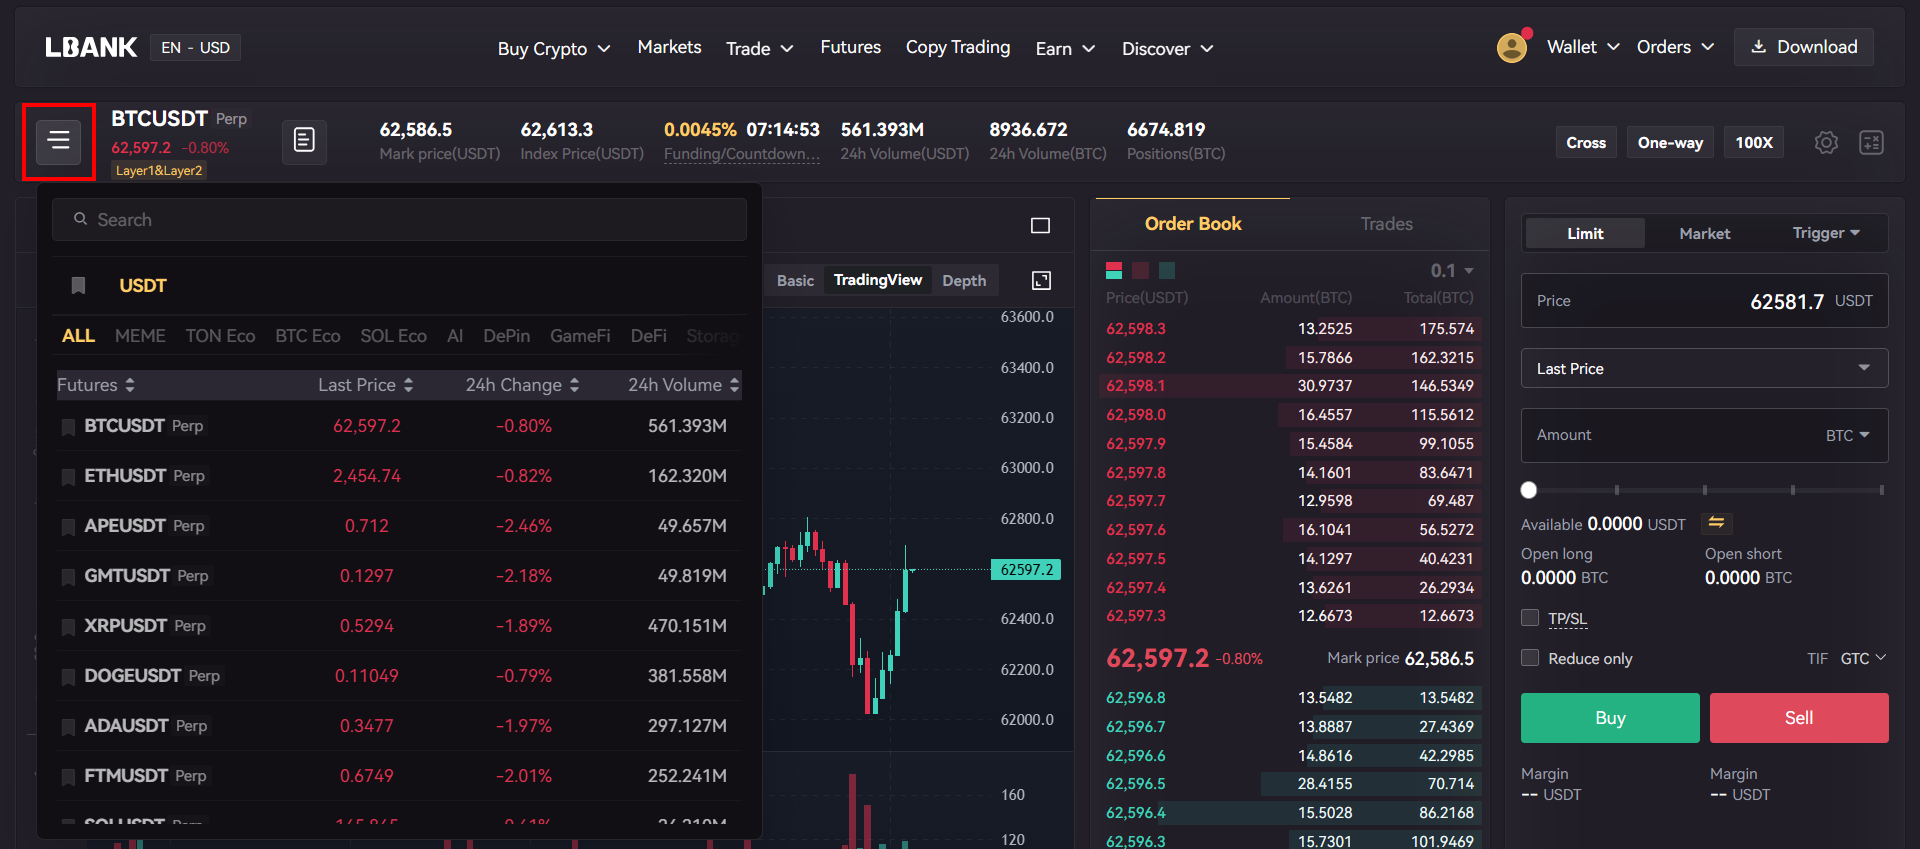The width and height of the screenshot is (1920, 849).
Task: Switch to the Trades tab
Action: pos(1386,224)
